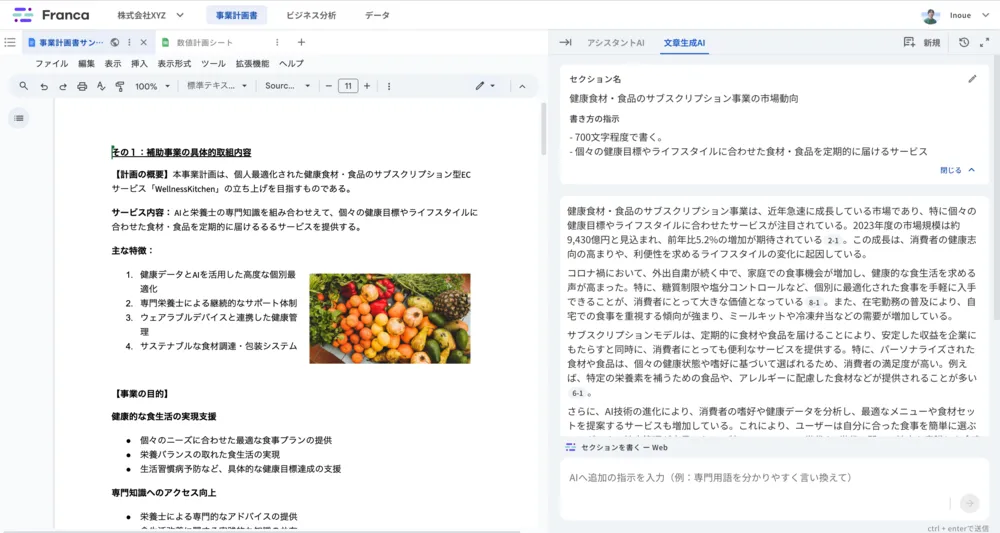Open the ファイル menu
The width and height of the screenshot is (1000, 533).
click(x=52, y=64)
